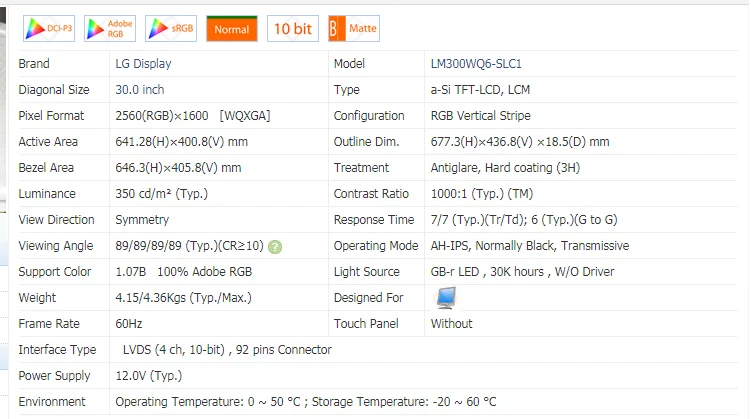Click the Interface Type label

57,350
